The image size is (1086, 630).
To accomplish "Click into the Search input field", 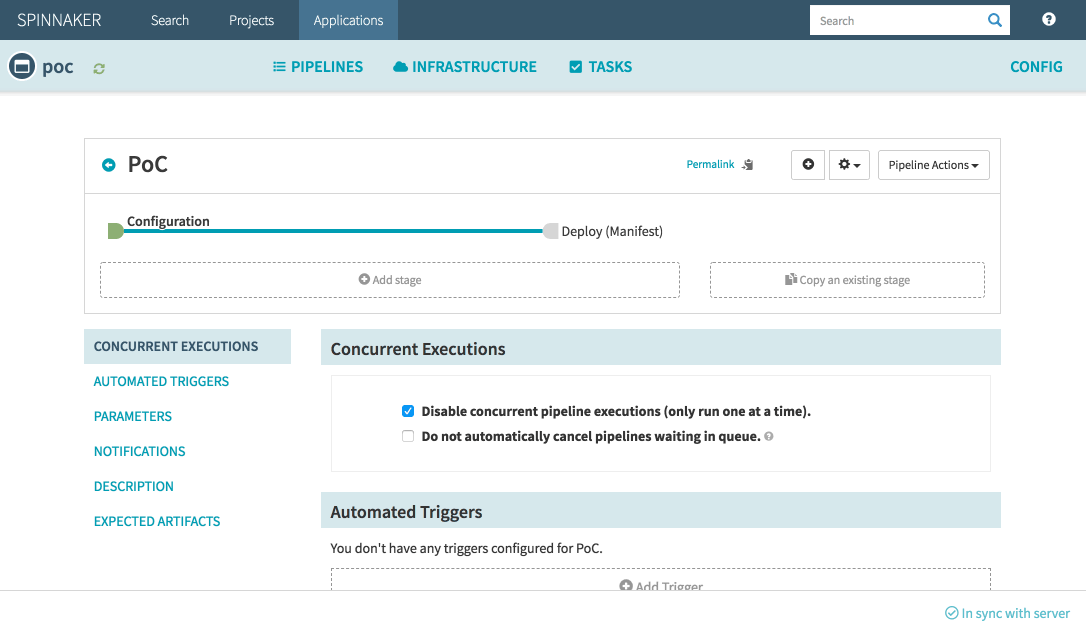I will tap(893, 20).
